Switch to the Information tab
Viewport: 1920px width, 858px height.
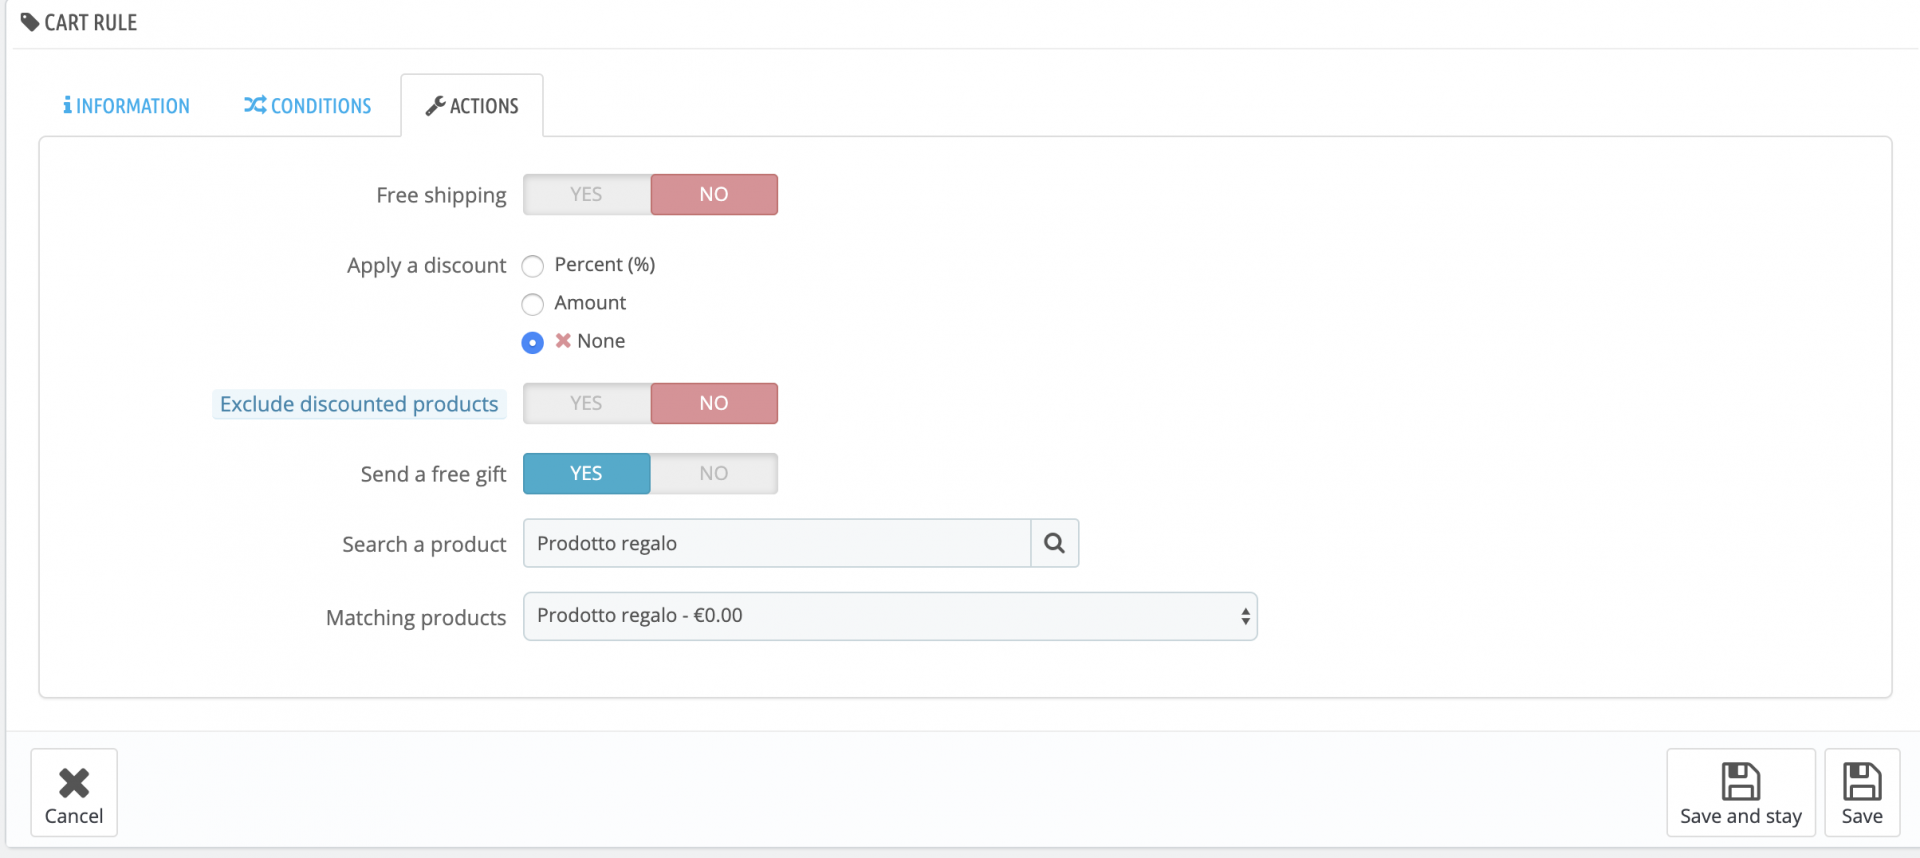[x=127, y=106]
